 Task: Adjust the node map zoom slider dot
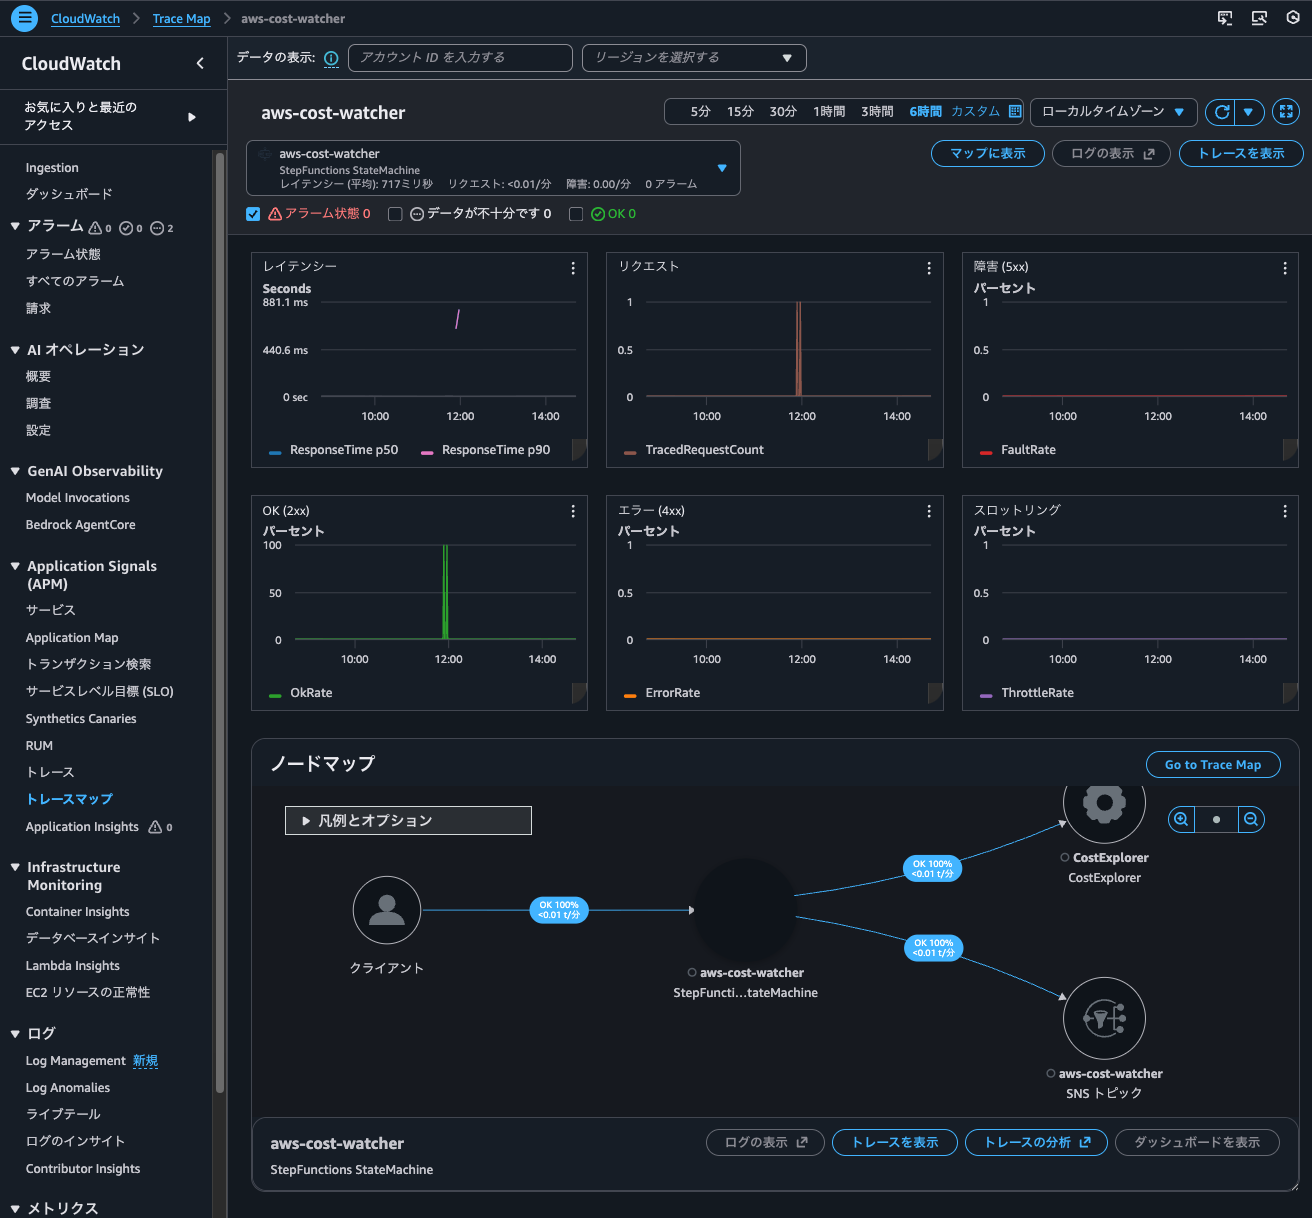pos(1216,819)
